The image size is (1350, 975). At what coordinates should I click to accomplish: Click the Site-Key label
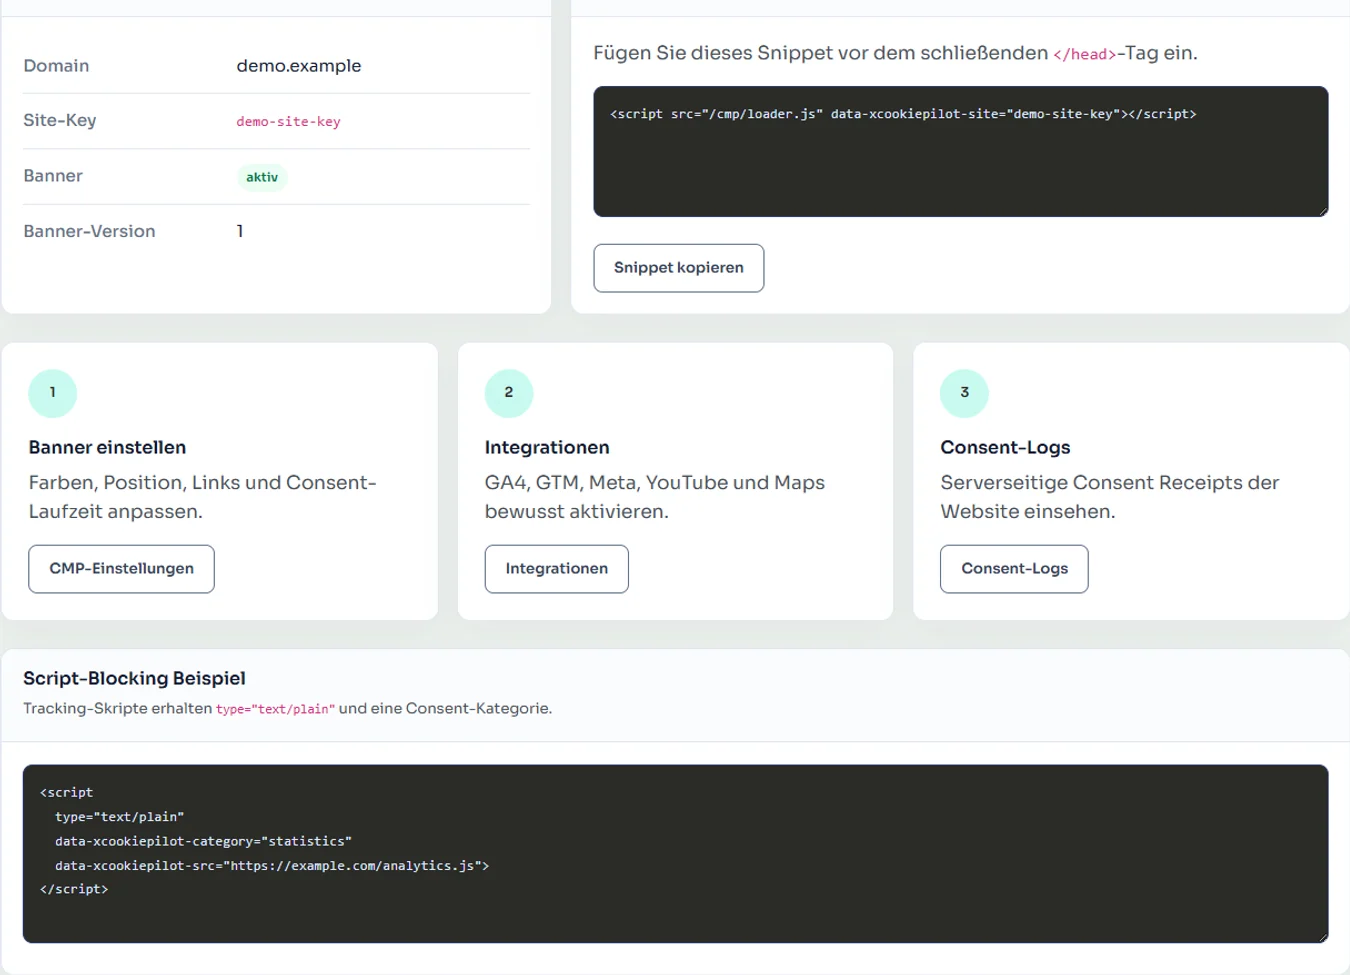tap(60, 120)
